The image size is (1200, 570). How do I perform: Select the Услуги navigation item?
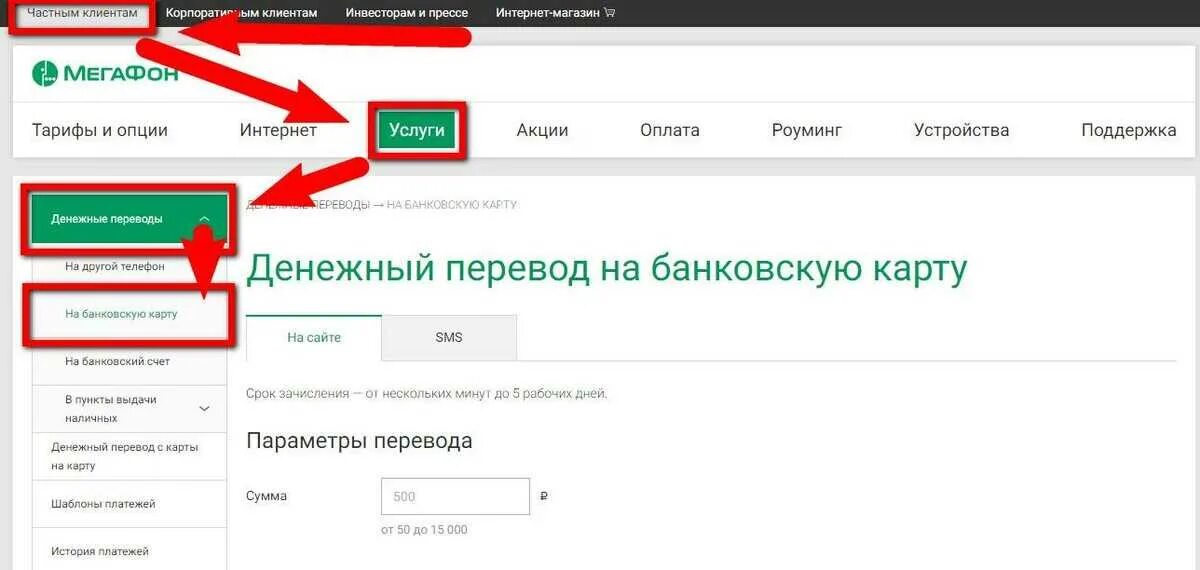click(417, 130)
